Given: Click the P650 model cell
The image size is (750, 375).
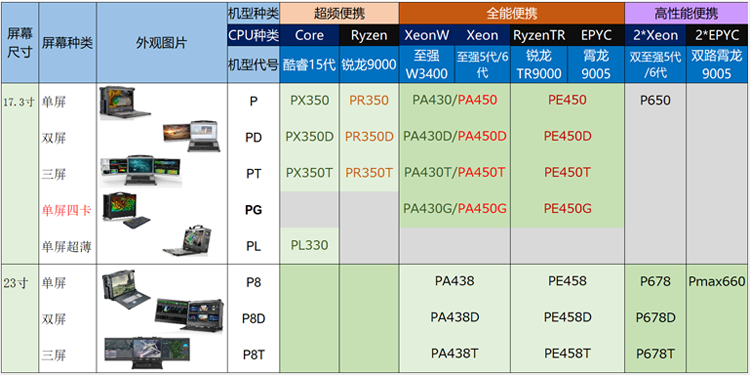Looking at the screenshot, I should pyautogui.click(x=655, y=100).
